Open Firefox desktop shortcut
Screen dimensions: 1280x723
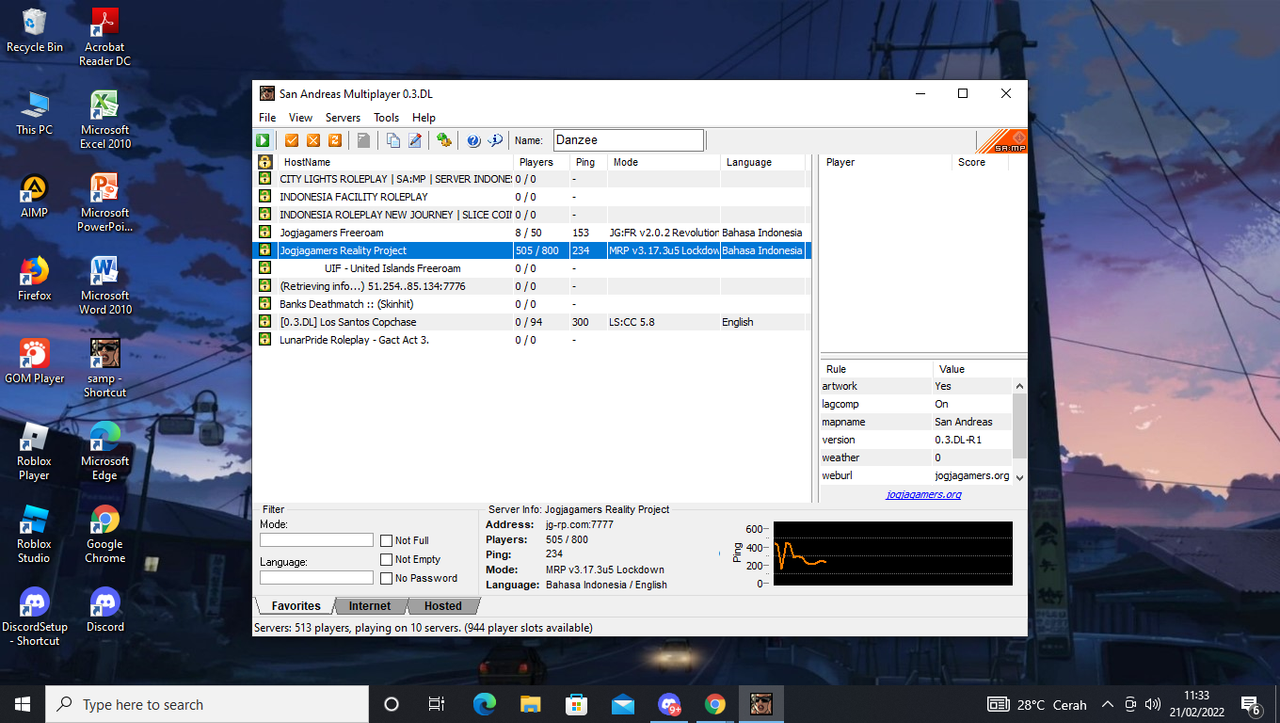[x=34, y=279]
